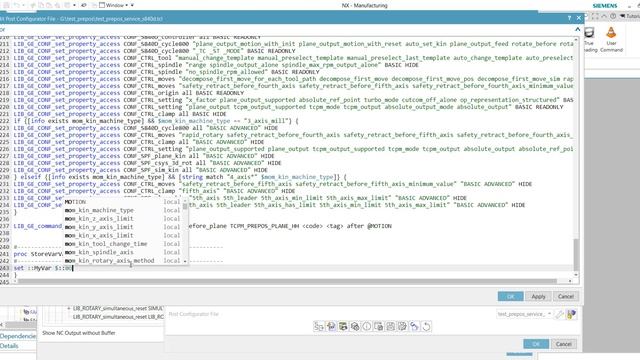Click the blue curved-arrow icon in bottom toolbar
640x360 pixels.
click(414, 327)
